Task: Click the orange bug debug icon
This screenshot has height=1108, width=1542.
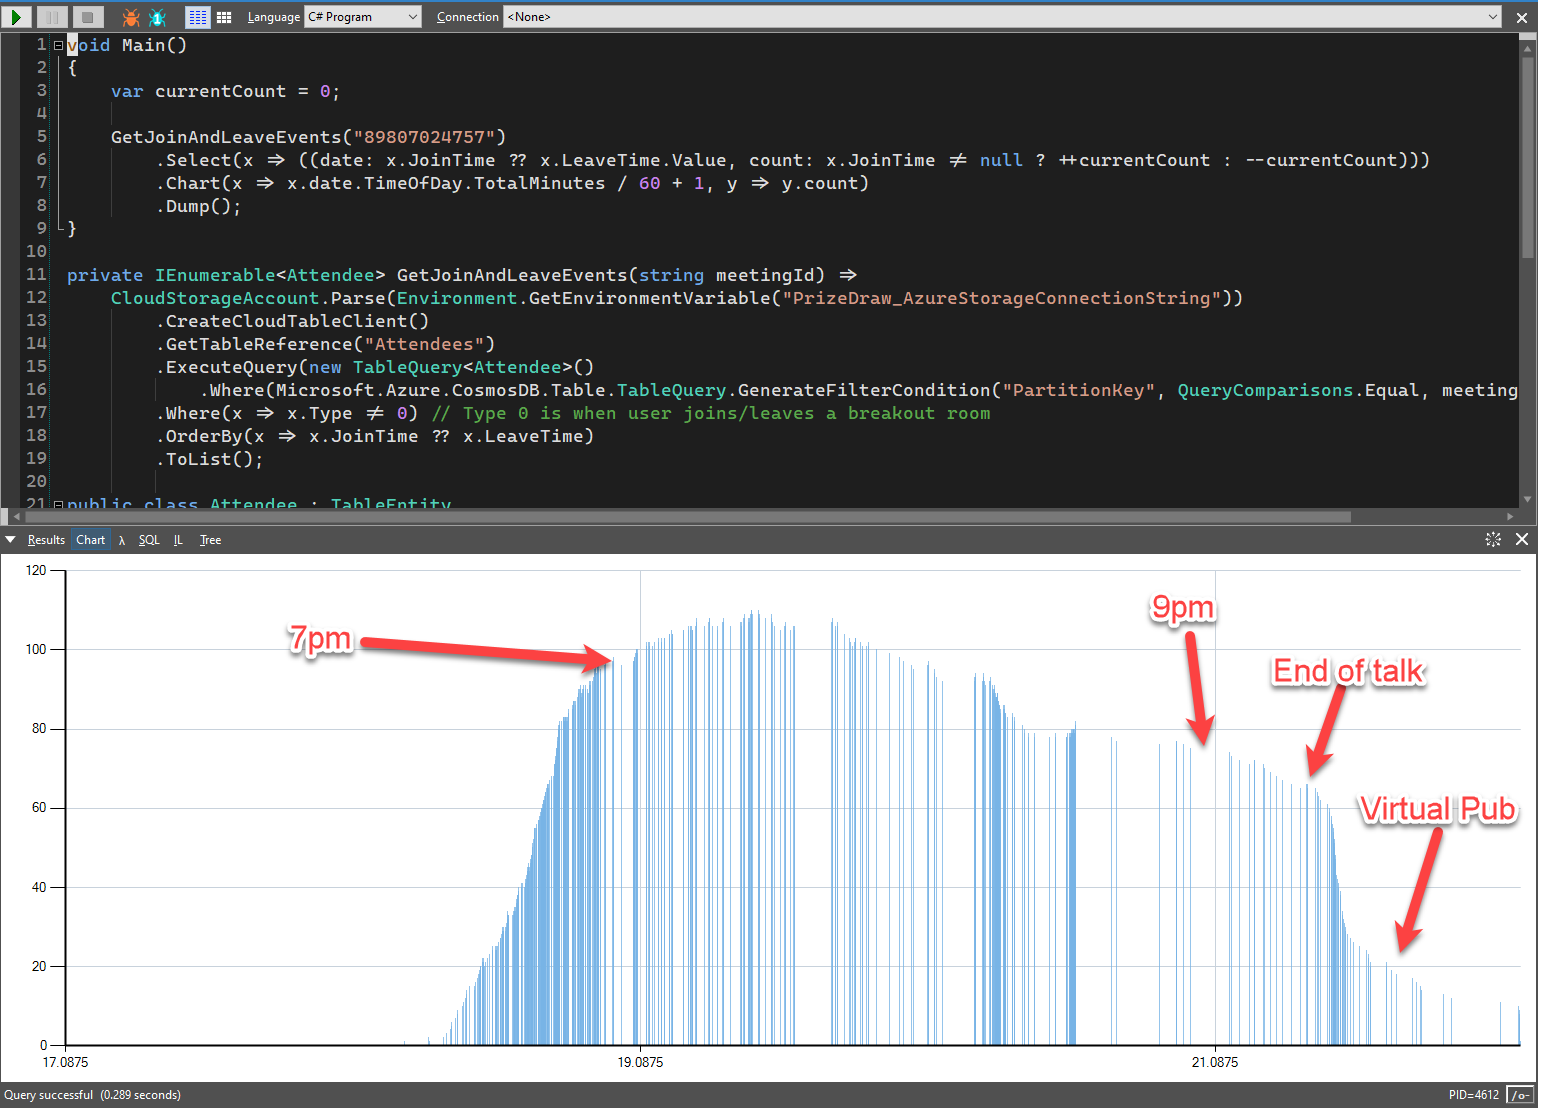Action: [131, 17]
